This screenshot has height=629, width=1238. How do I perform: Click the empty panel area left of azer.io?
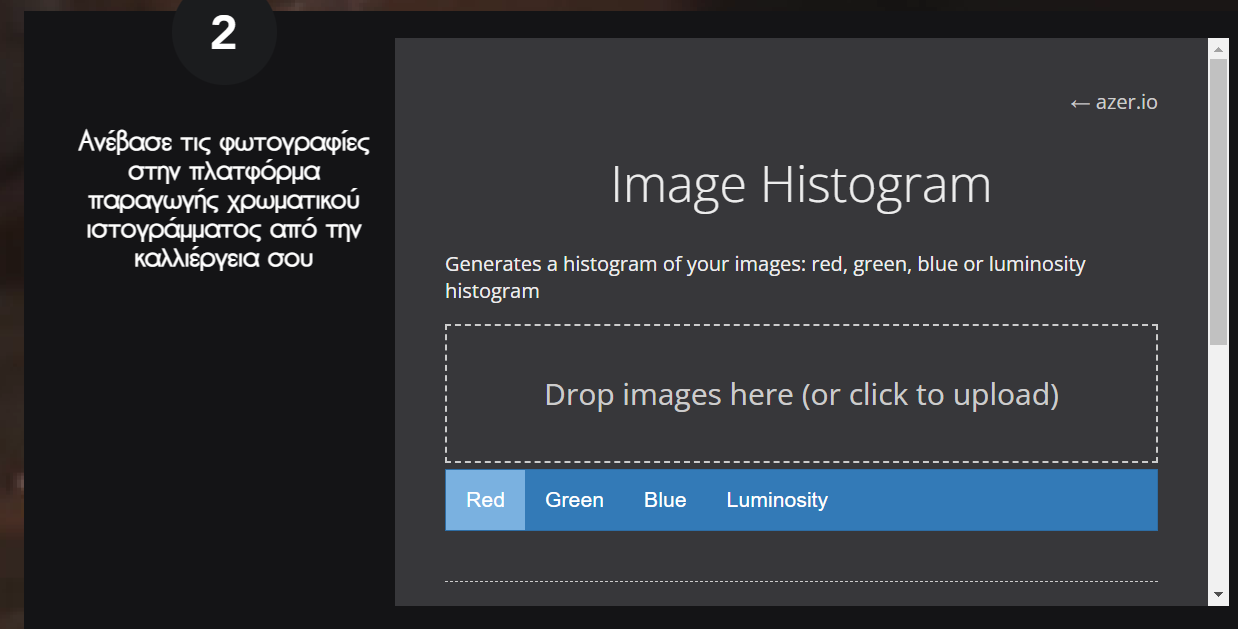[x=700, y=102]
